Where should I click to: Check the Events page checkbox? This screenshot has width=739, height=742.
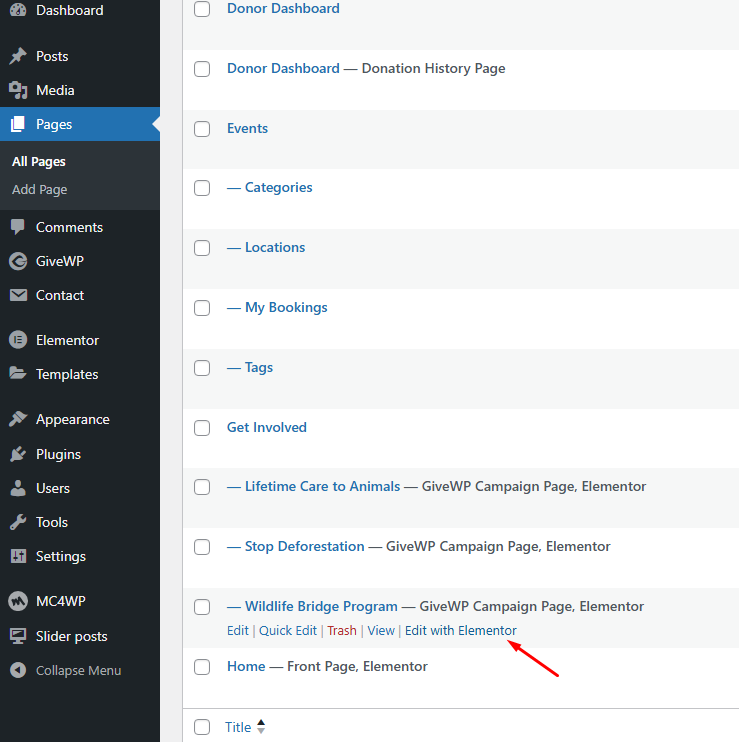point(202,129)
